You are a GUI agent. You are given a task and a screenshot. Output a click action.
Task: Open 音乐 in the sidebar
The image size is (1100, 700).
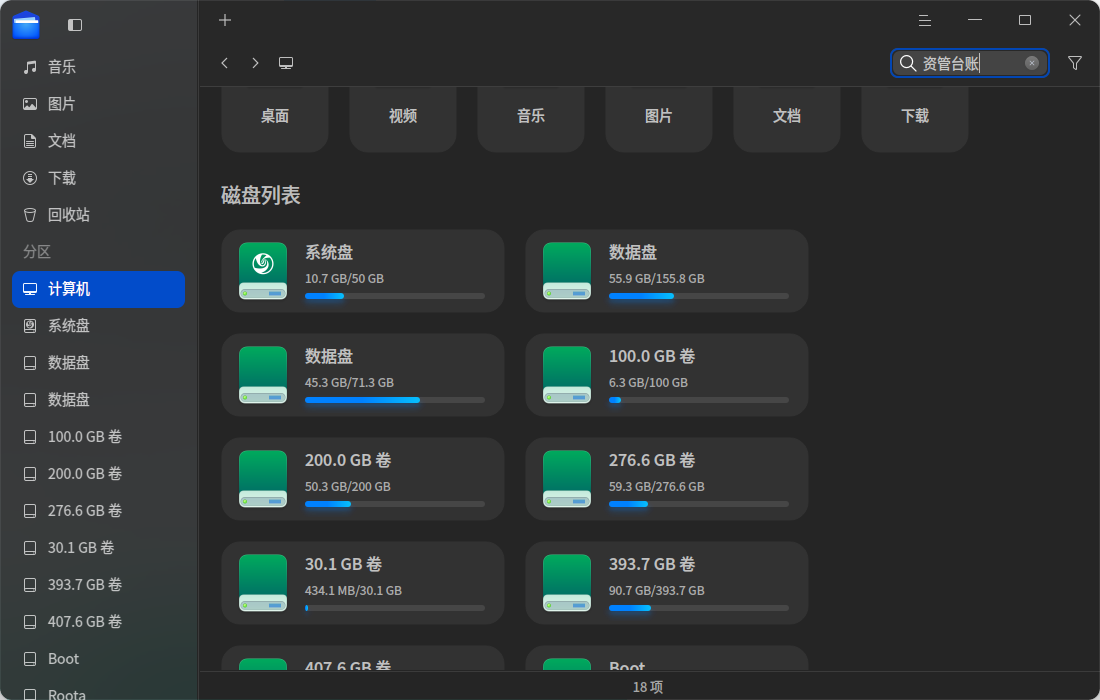98,67
